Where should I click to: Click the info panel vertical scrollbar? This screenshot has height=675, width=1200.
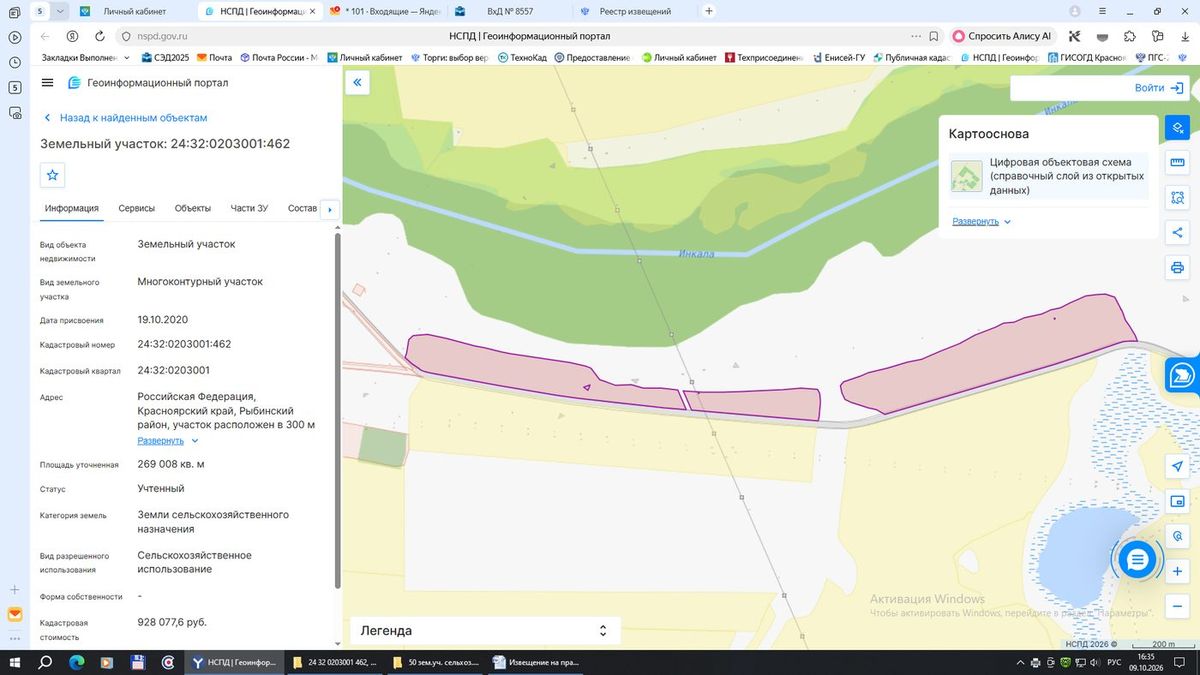pos(337,410)
